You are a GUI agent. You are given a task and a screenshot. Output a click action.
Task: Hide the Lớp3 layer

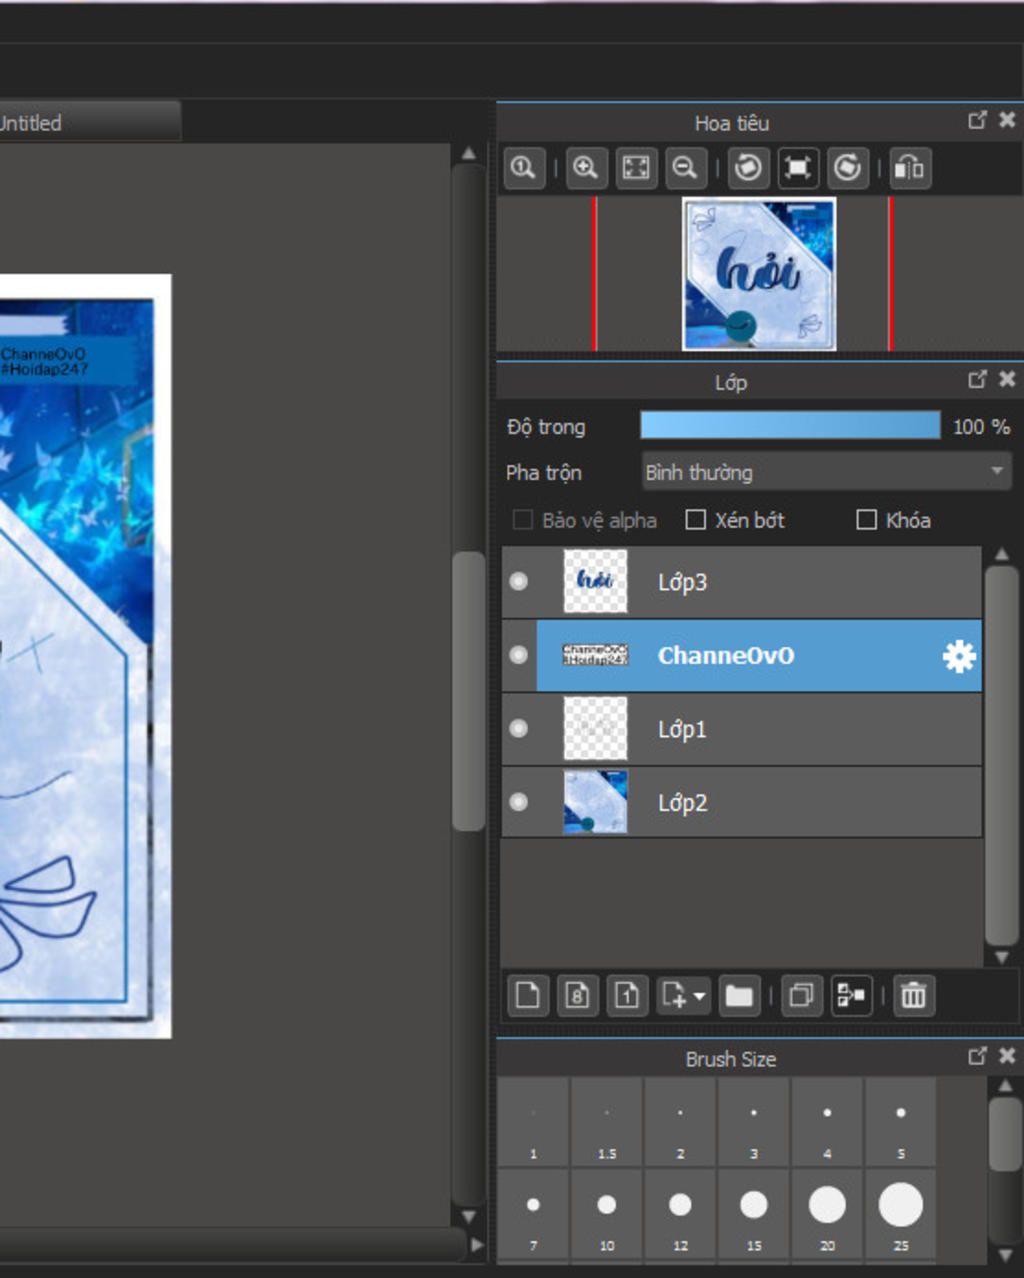pyautogui.click(x=518, y=581)
